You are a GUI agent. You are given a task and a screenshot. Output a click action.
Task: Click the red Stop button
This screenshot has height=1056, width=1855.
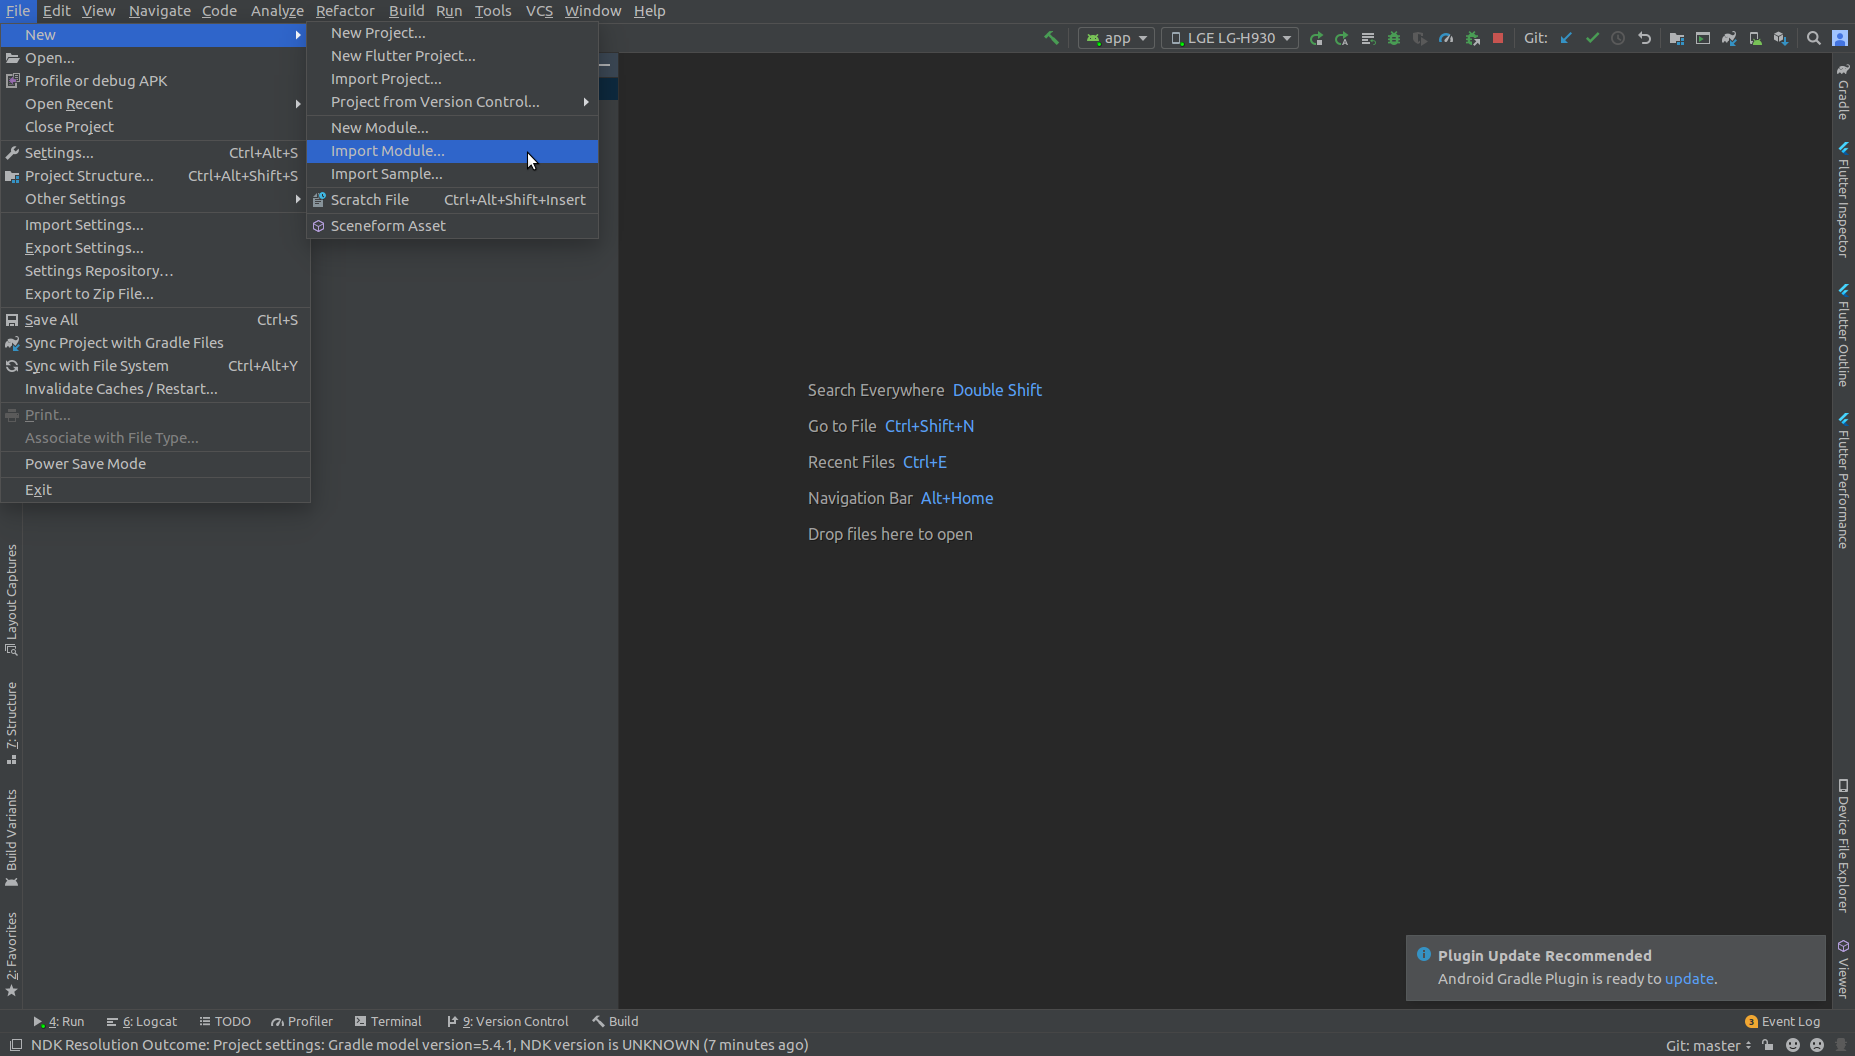click(1498, 38)
